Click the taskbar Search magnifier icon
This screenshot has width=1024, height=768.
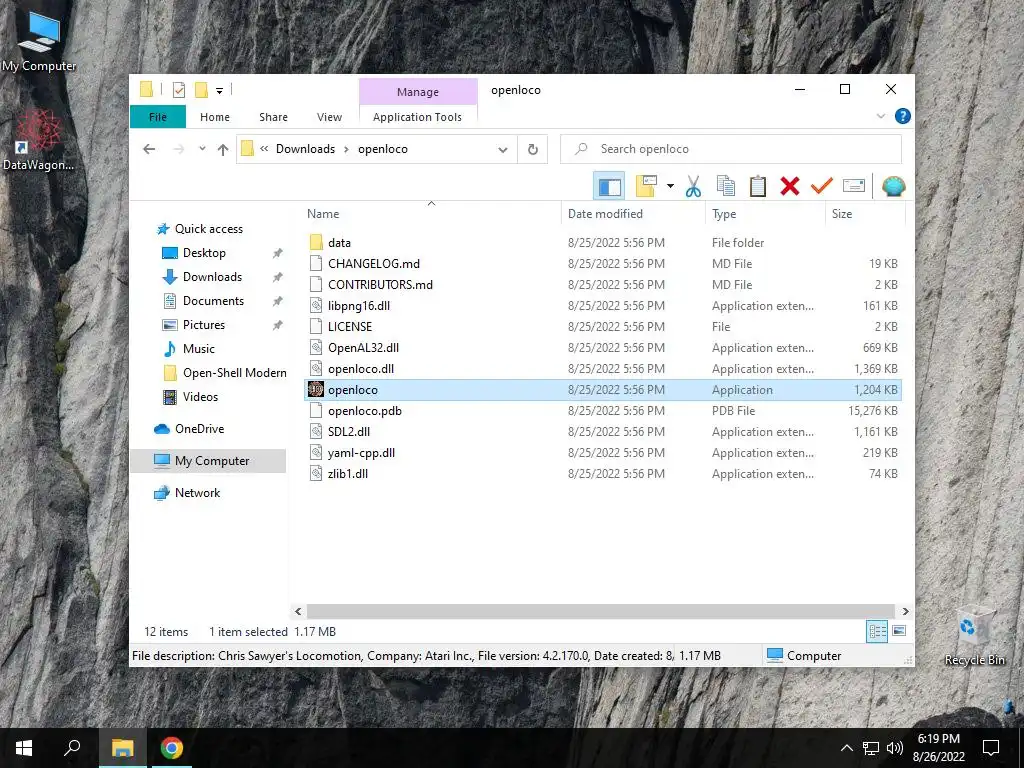pyautogui.click(x=72, y=748)
